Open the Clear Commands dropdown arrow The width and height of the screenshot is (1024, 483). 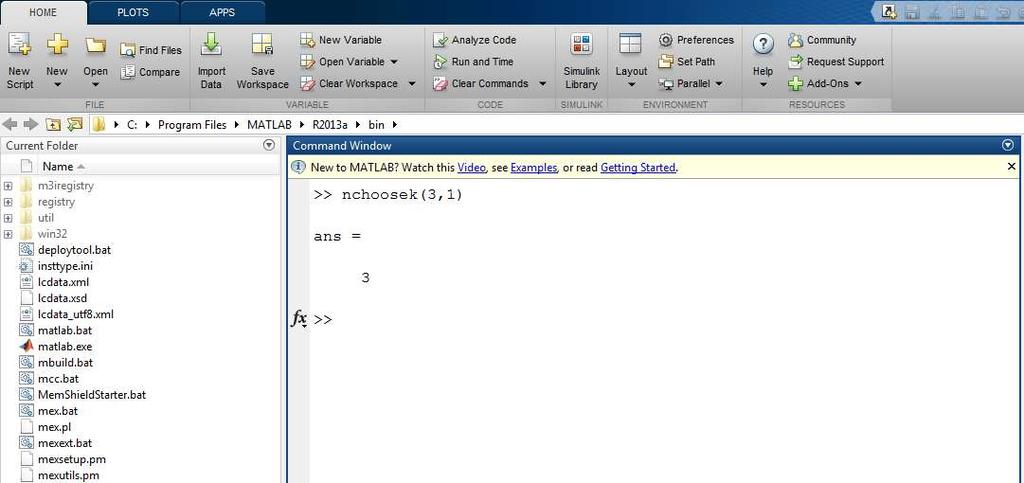coord(542,84)
